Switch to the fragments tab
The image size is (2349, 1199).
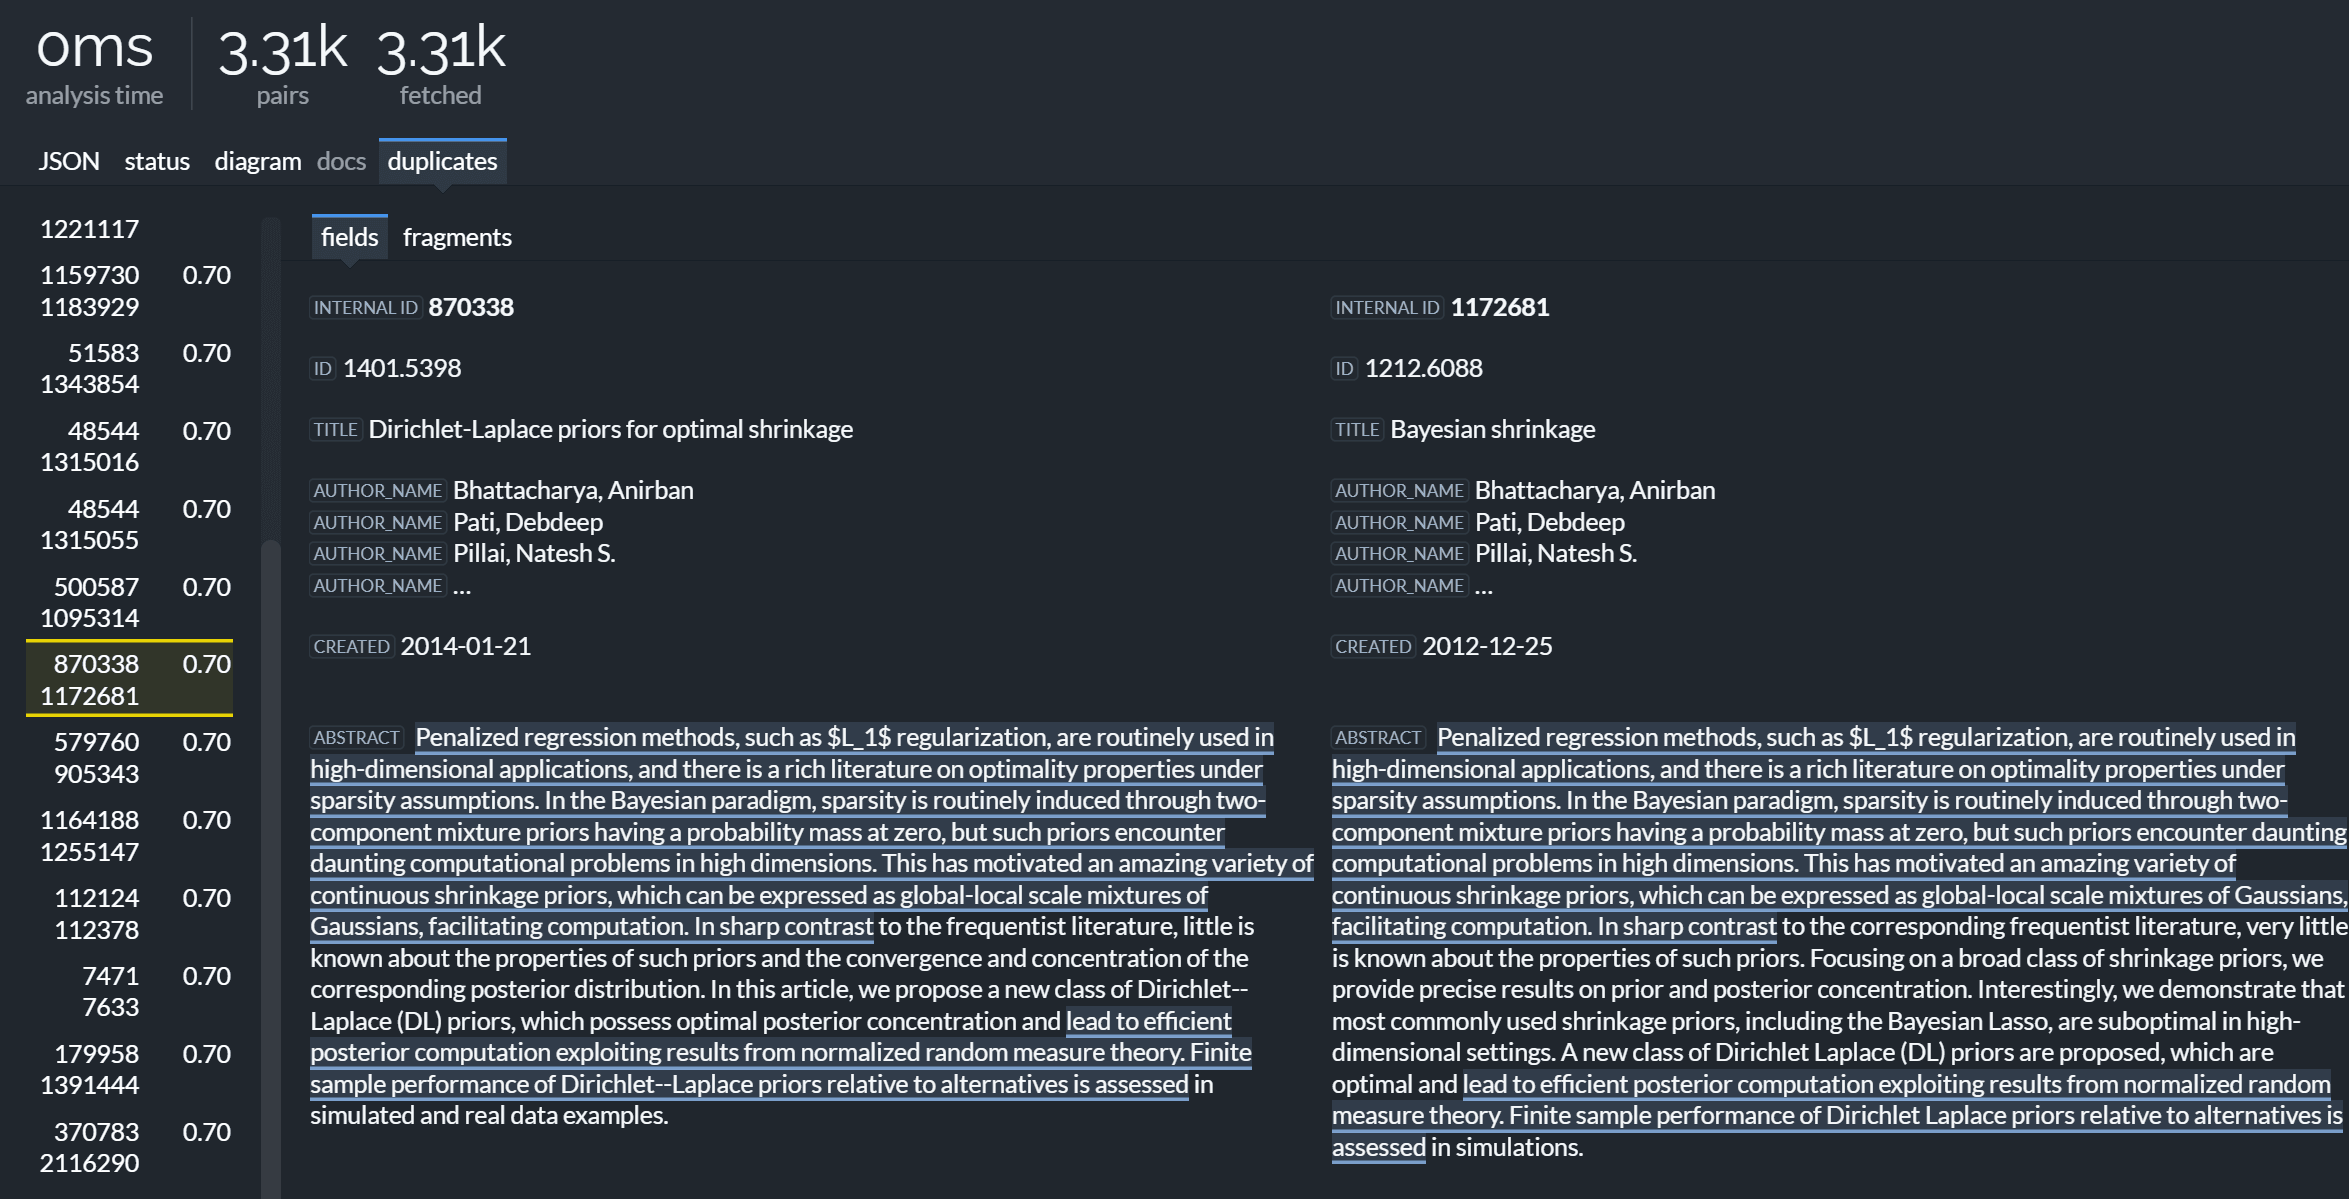pyautogui.click(x=457, y=236)
